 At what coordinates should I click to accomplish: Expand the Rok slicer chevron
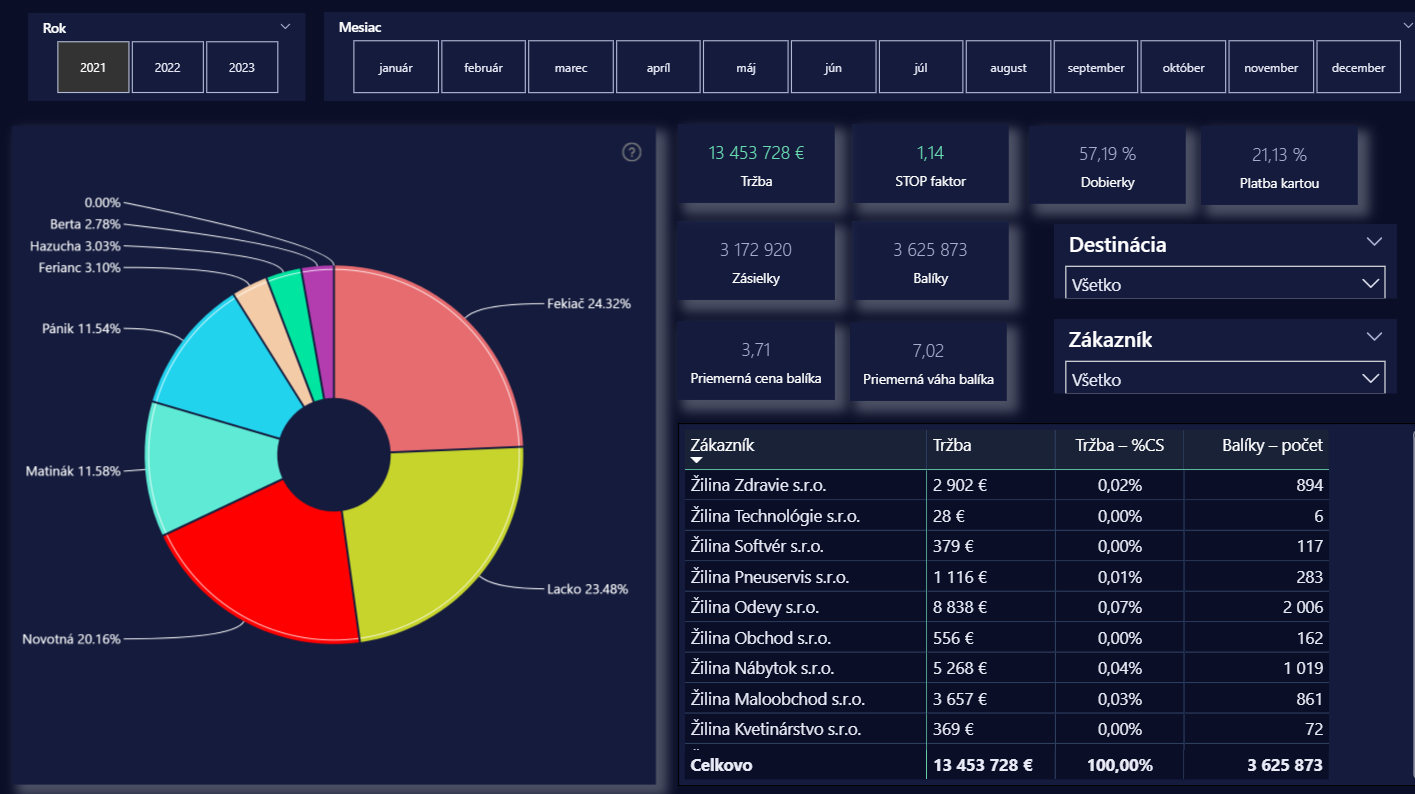285,26
